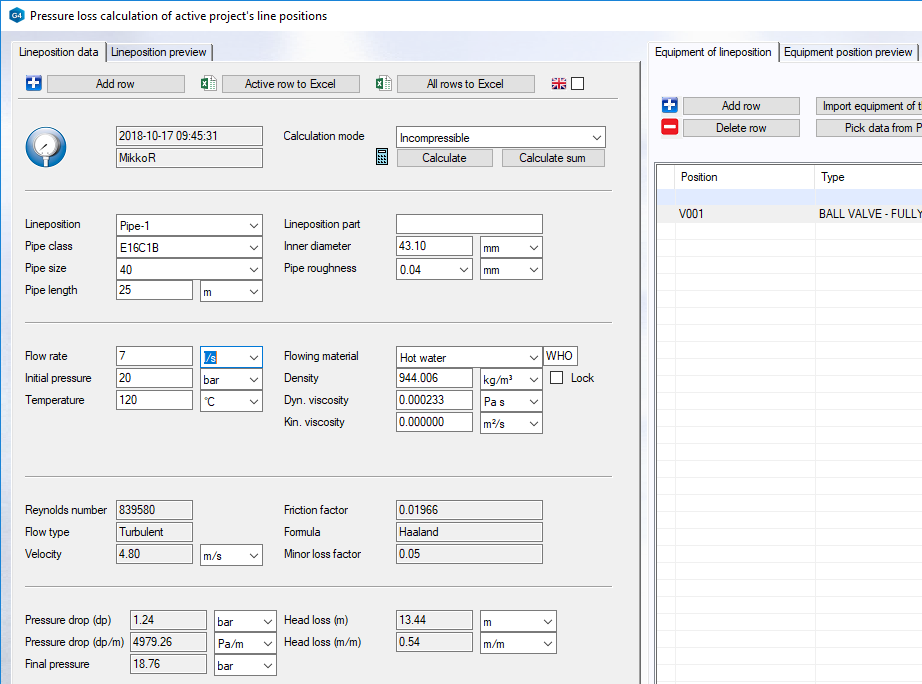The height and width of the screenshot is (684, 922).
Task: Click the blue plus icon in Equipment panel
Action: click(x=670, y=106)
